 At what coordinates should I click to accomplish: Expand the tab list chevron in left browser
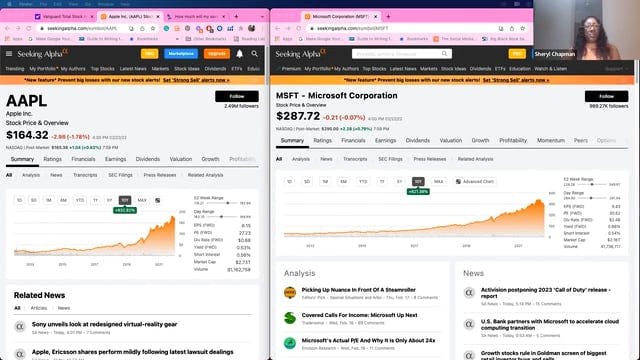[262, 17]
